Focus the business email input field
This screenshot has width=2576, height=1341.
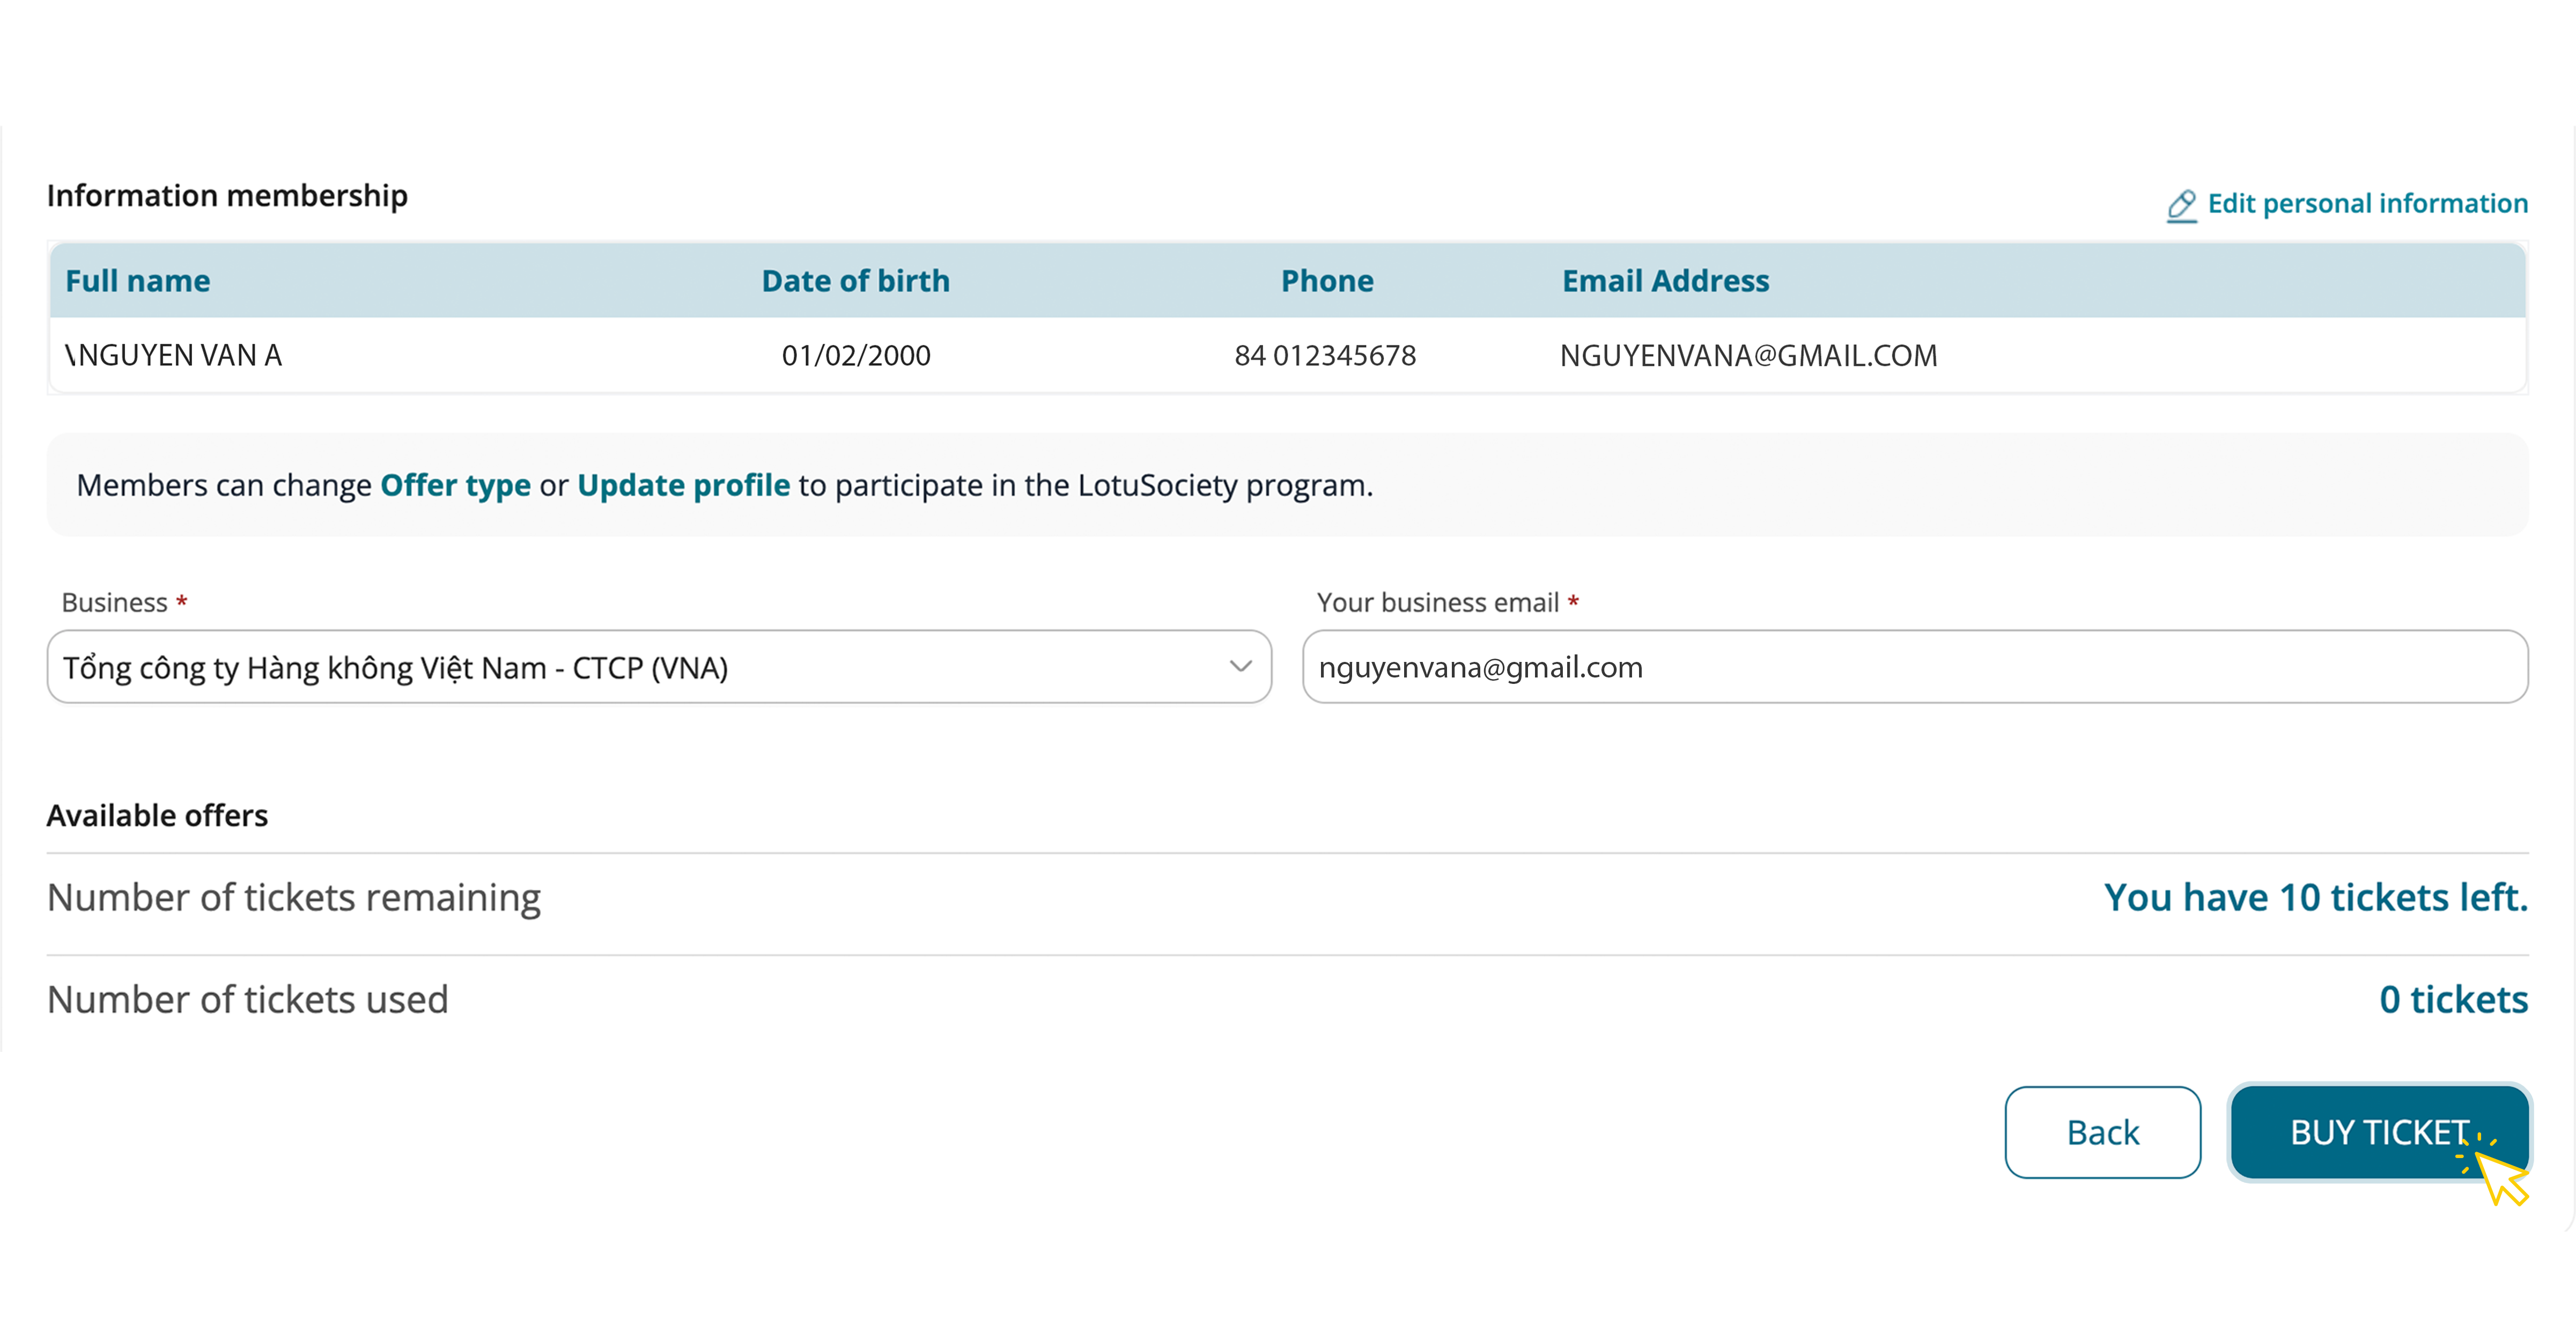point(1914,667)
